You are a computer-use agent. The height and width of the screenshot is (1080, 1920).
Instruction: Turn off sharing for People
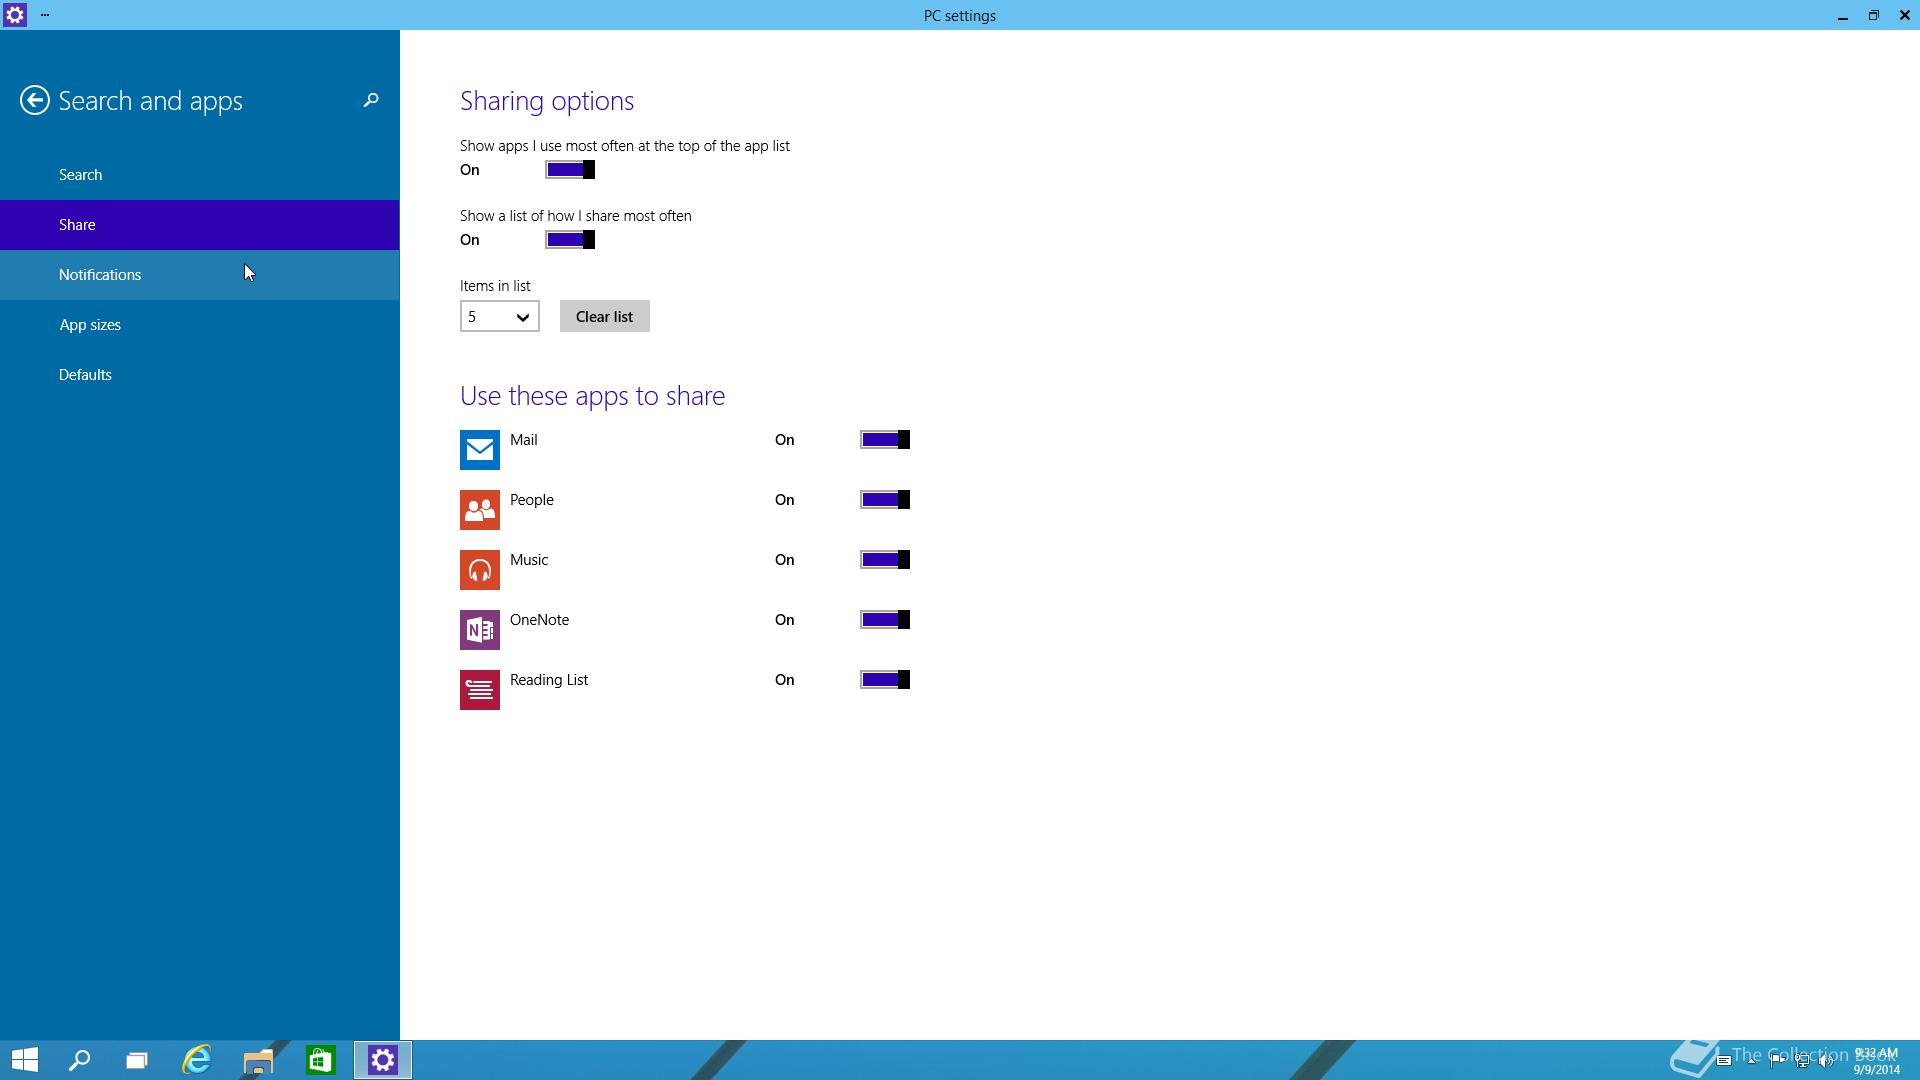click(885, 500)
